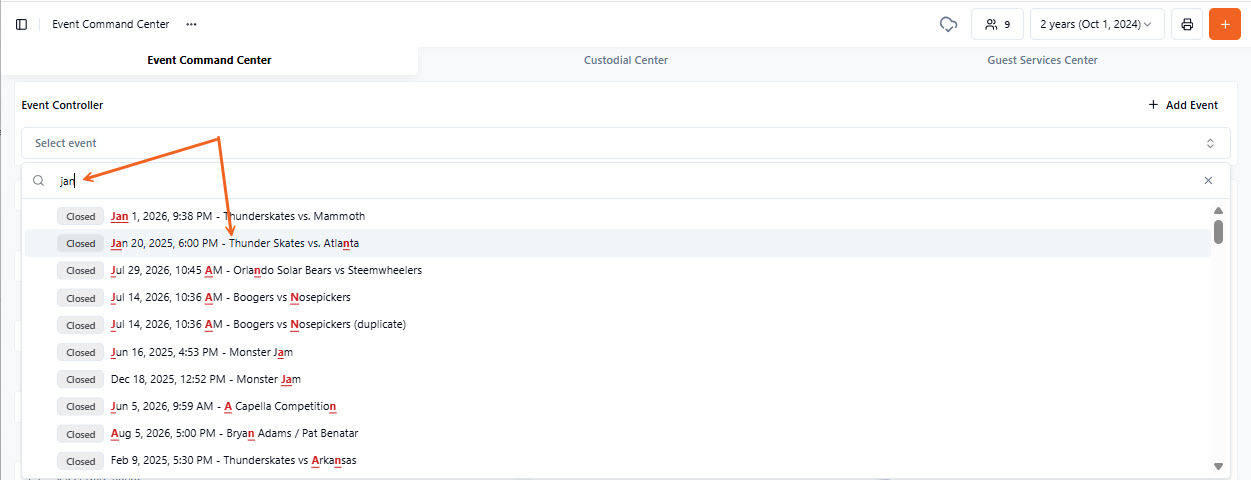Switch to the Guest Services Center tab
Viewport: 1251px width, 480px height.
tap(1042, 60)
